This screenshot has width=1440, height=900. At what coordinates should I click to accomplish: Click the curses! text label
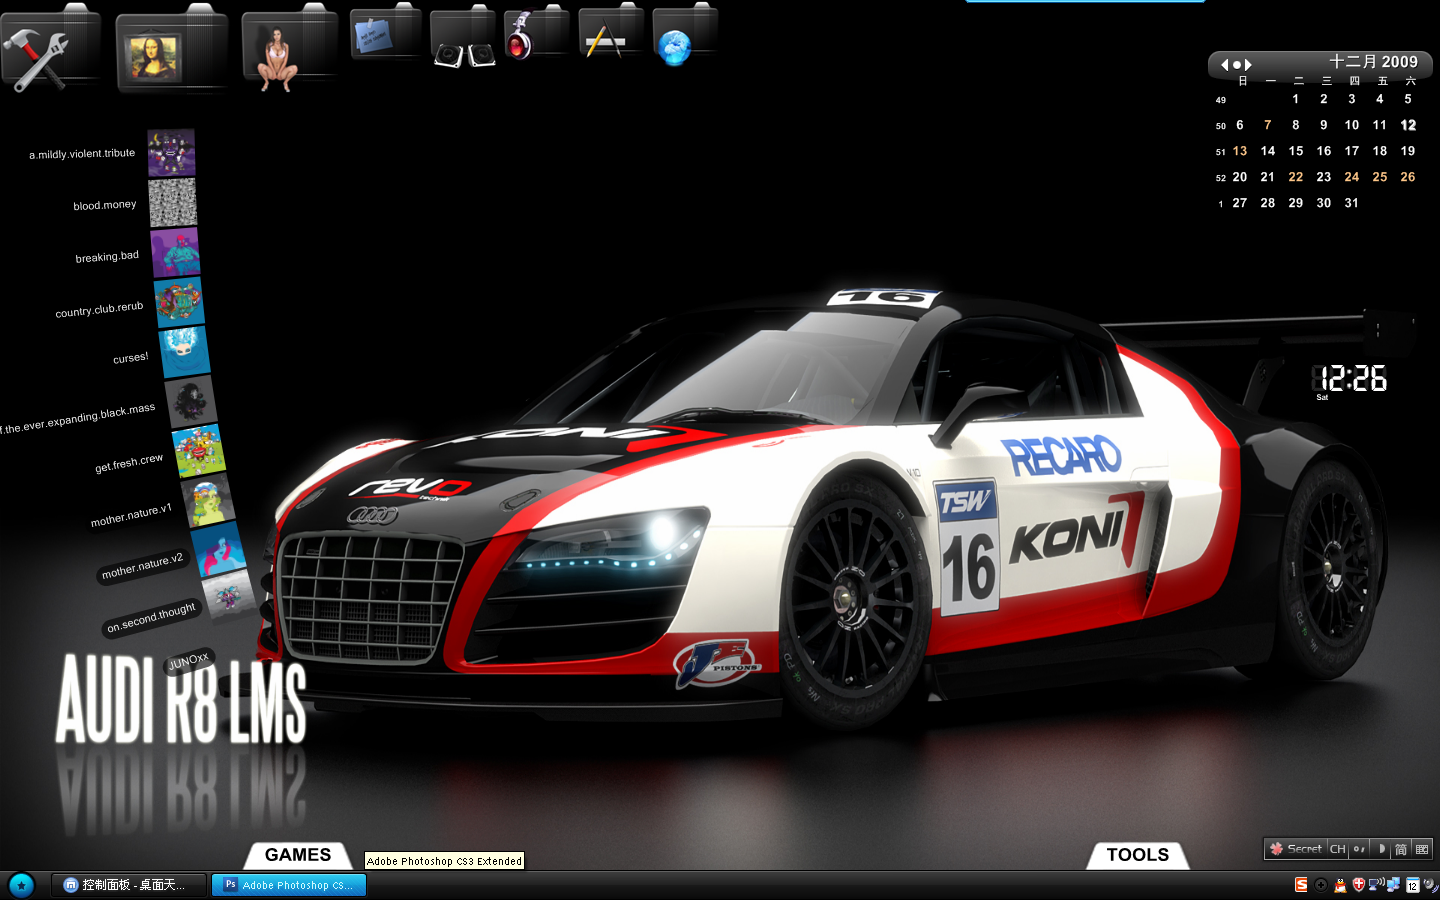tap(131, 357)
